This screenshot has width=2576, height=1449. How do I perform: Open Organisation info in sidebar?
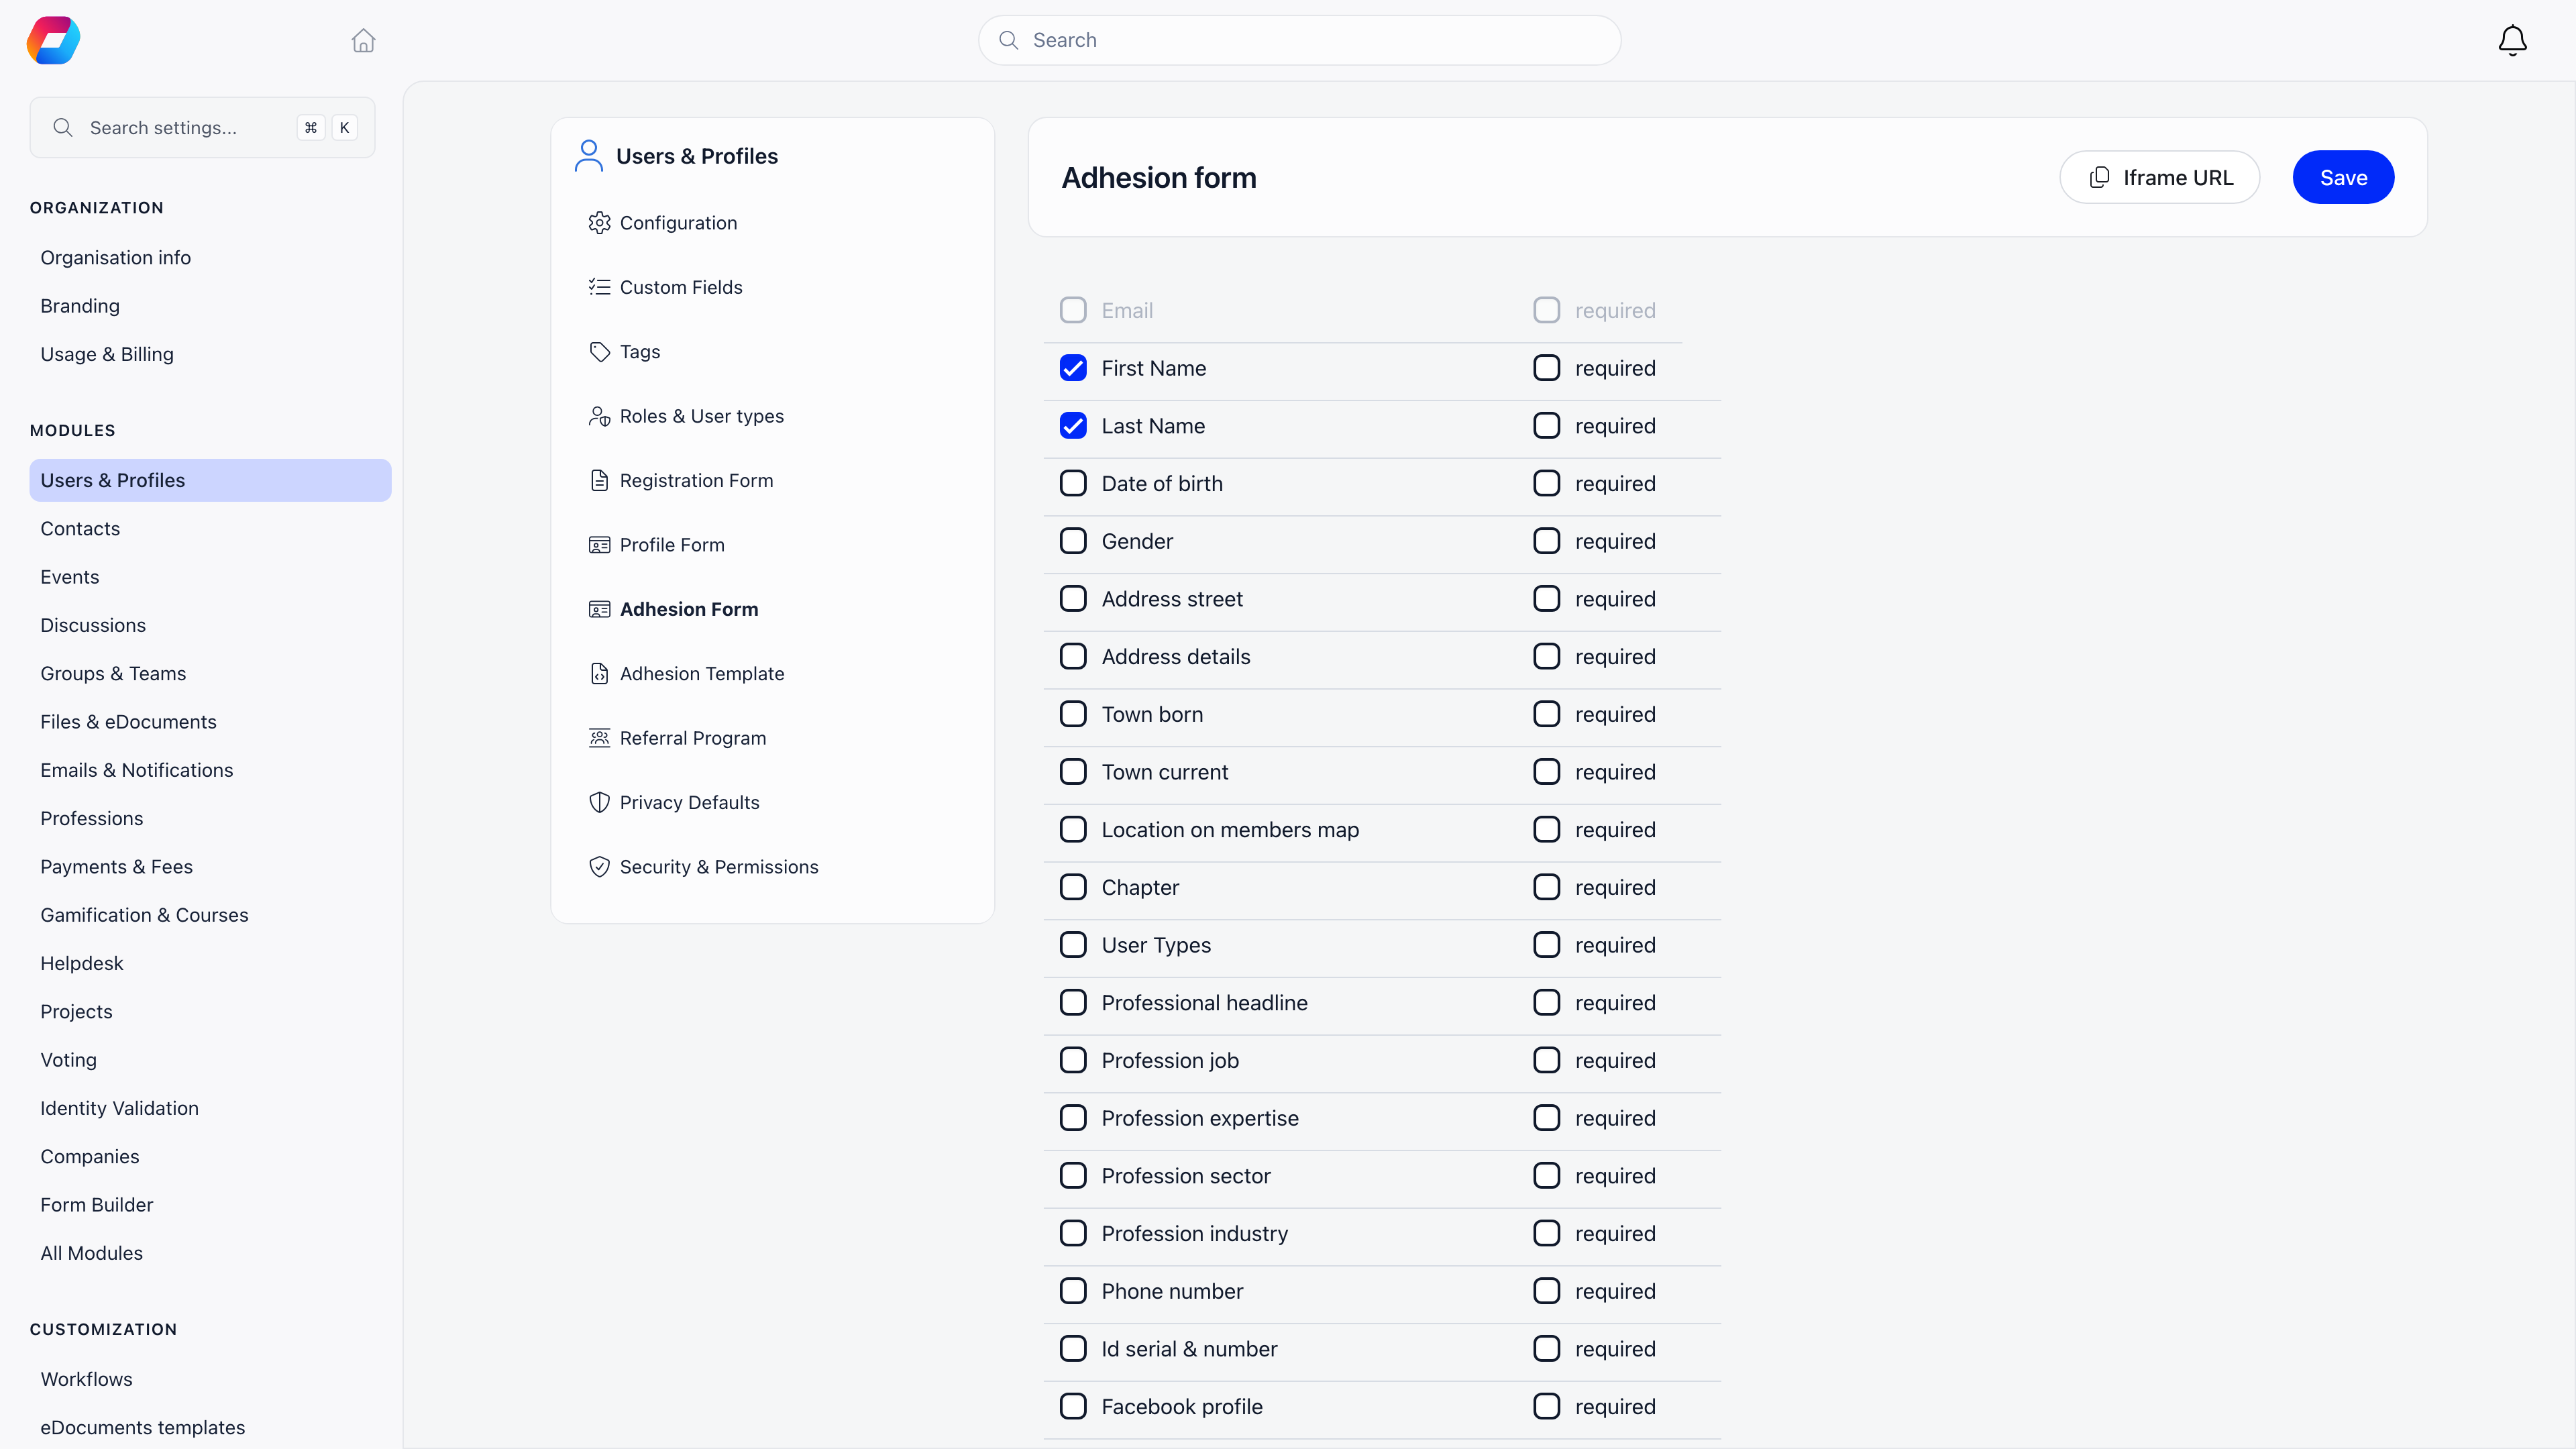click(115, 258)
